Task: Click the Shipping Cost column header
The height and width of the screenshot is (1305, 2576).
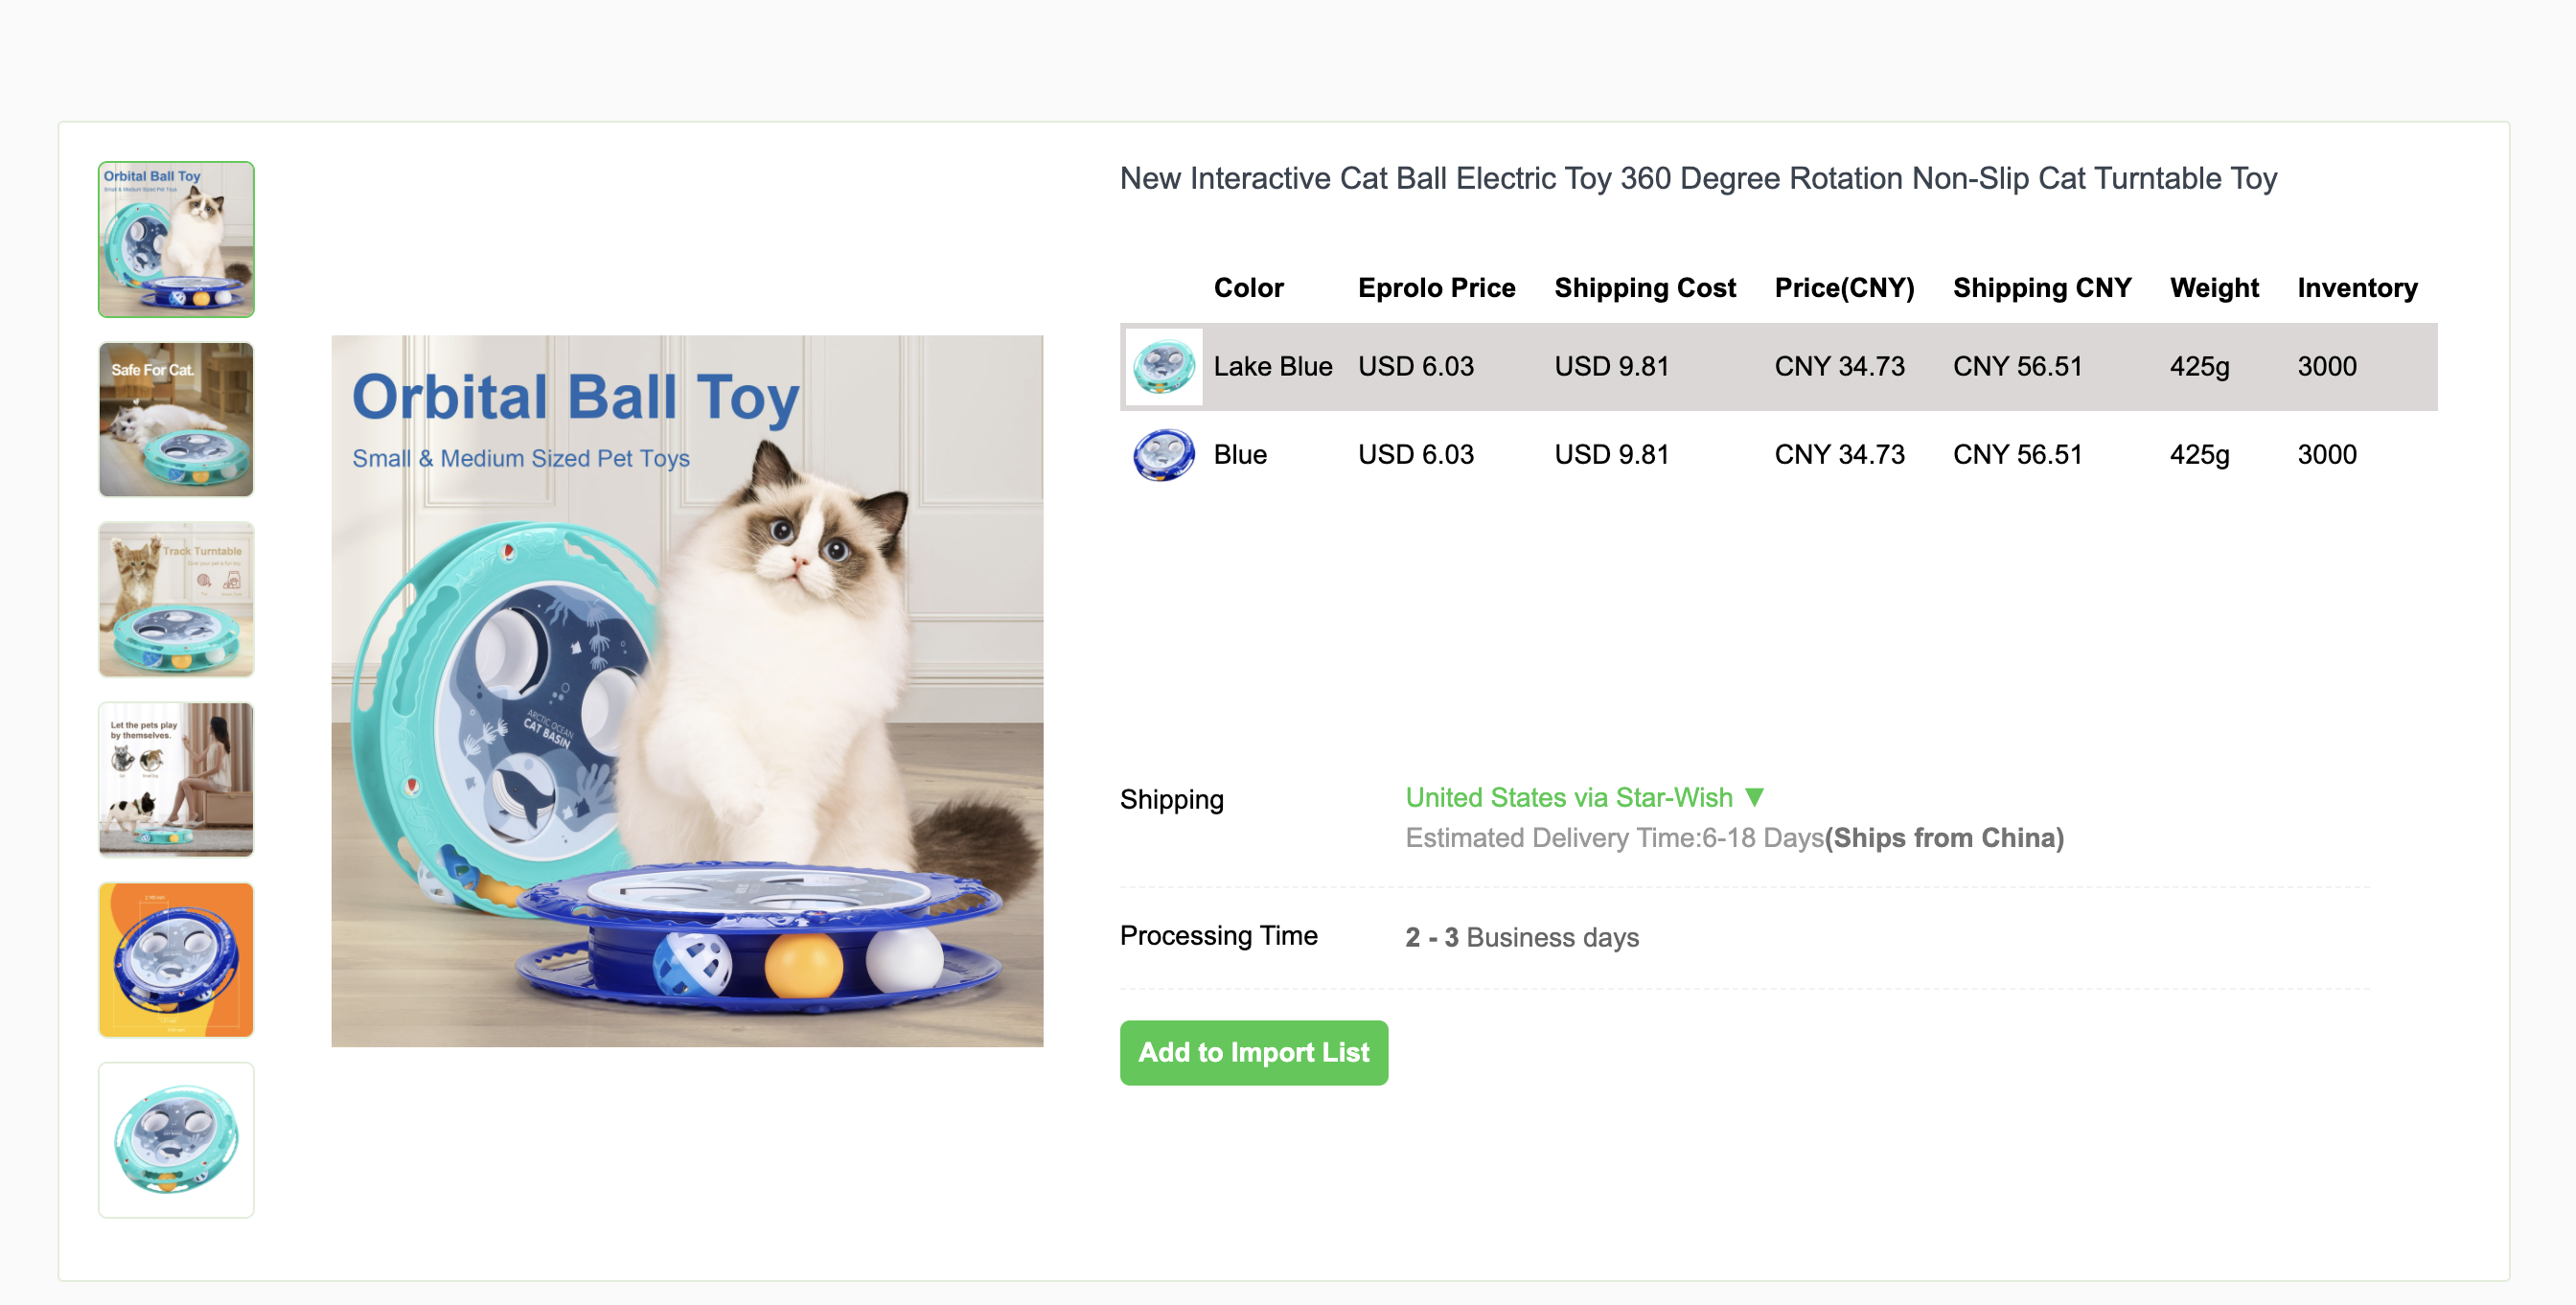Action: click(1645, 288)
